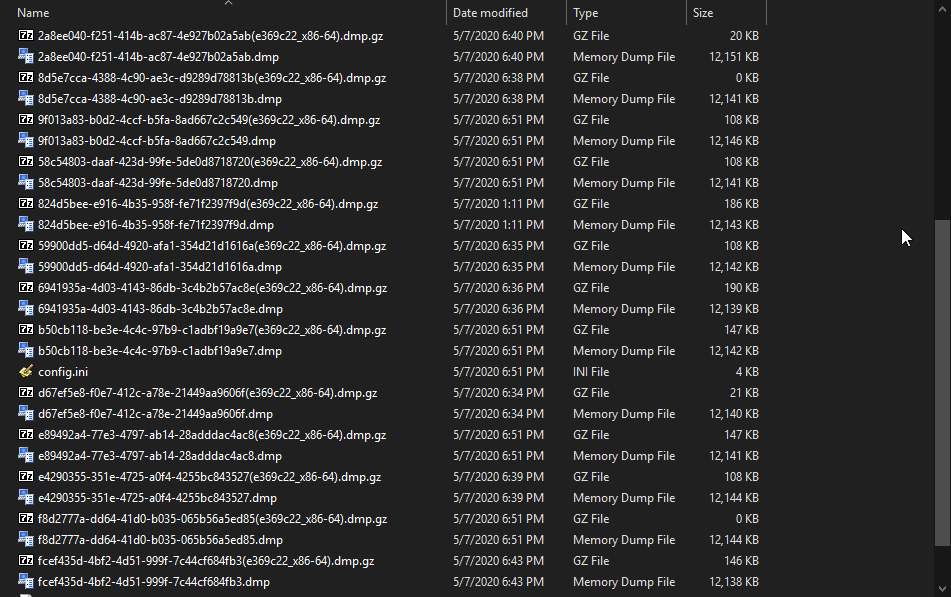Click the dump icon of e89492a4-77e3 .dmp file
This screenshot has width=951, height=597.
[x=25, y=455]
